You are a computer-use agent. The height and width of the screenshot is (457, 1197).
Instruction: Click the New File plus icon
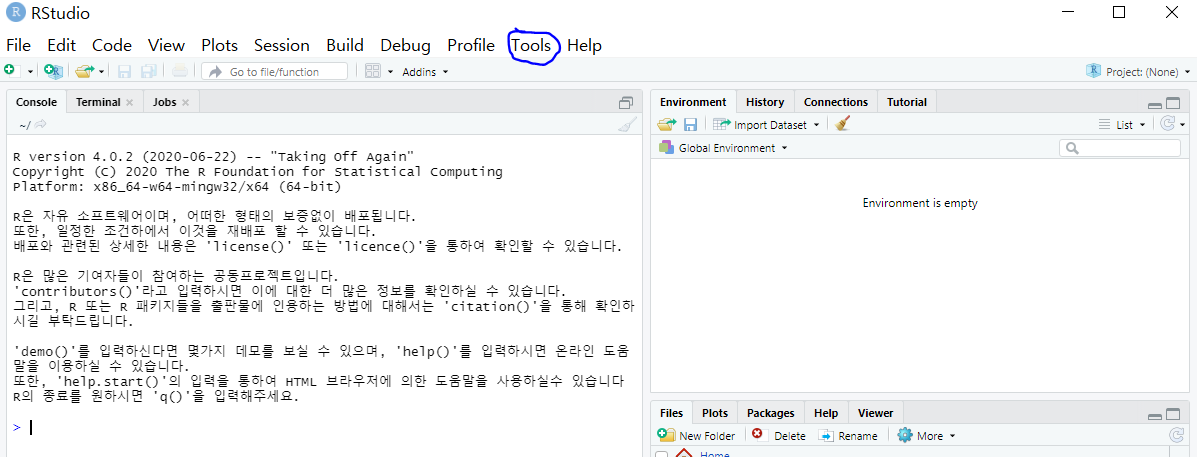(x=10, y=70)
